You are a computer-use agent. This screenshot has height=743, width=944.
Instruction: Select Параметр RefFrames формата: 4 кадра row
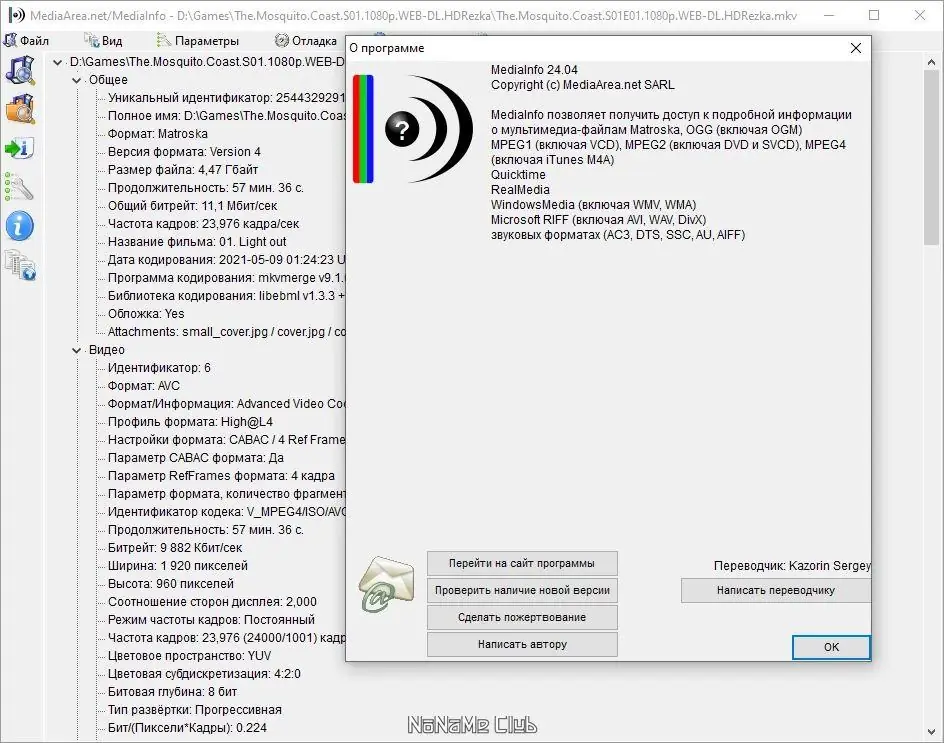click(x=221, y=476)
